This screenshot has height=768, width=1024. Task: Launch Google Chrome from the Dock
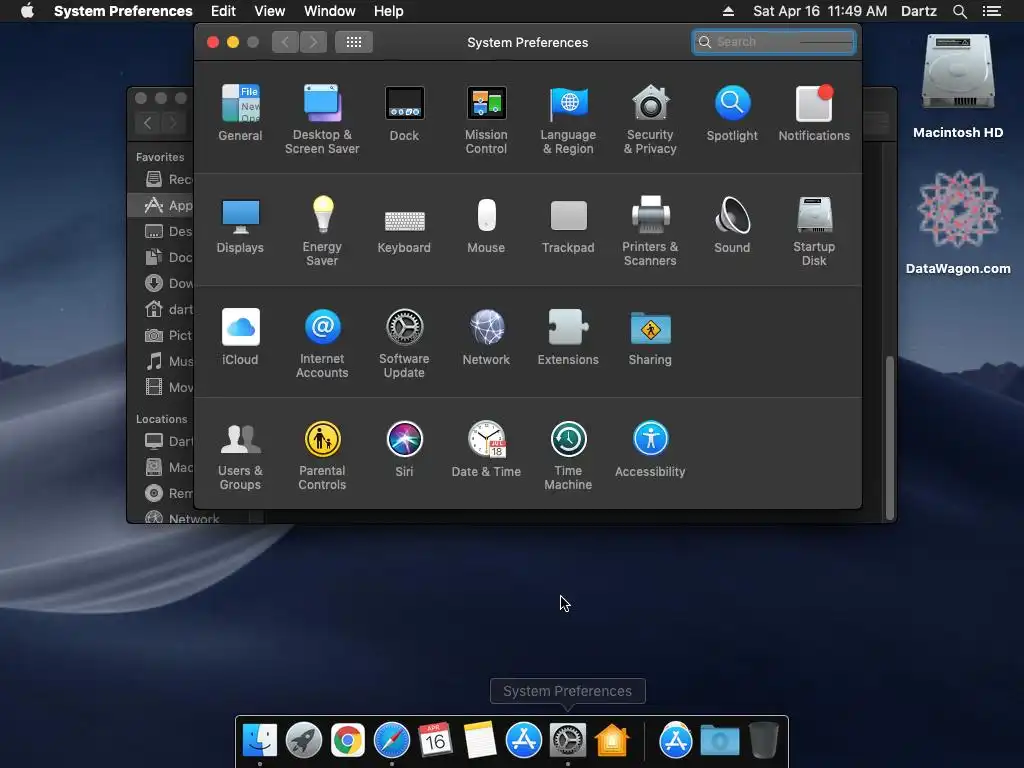click(347, 741)
